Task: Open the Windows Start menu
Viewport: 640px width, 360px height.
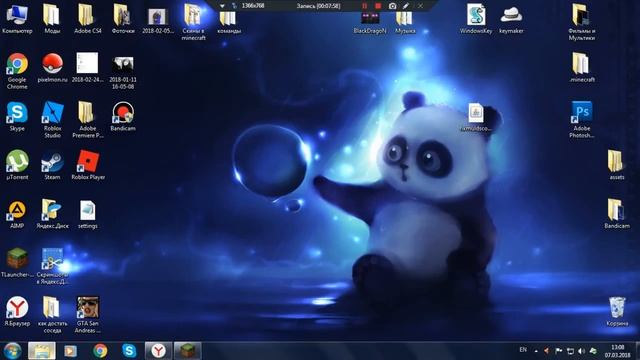Action: 12,351
